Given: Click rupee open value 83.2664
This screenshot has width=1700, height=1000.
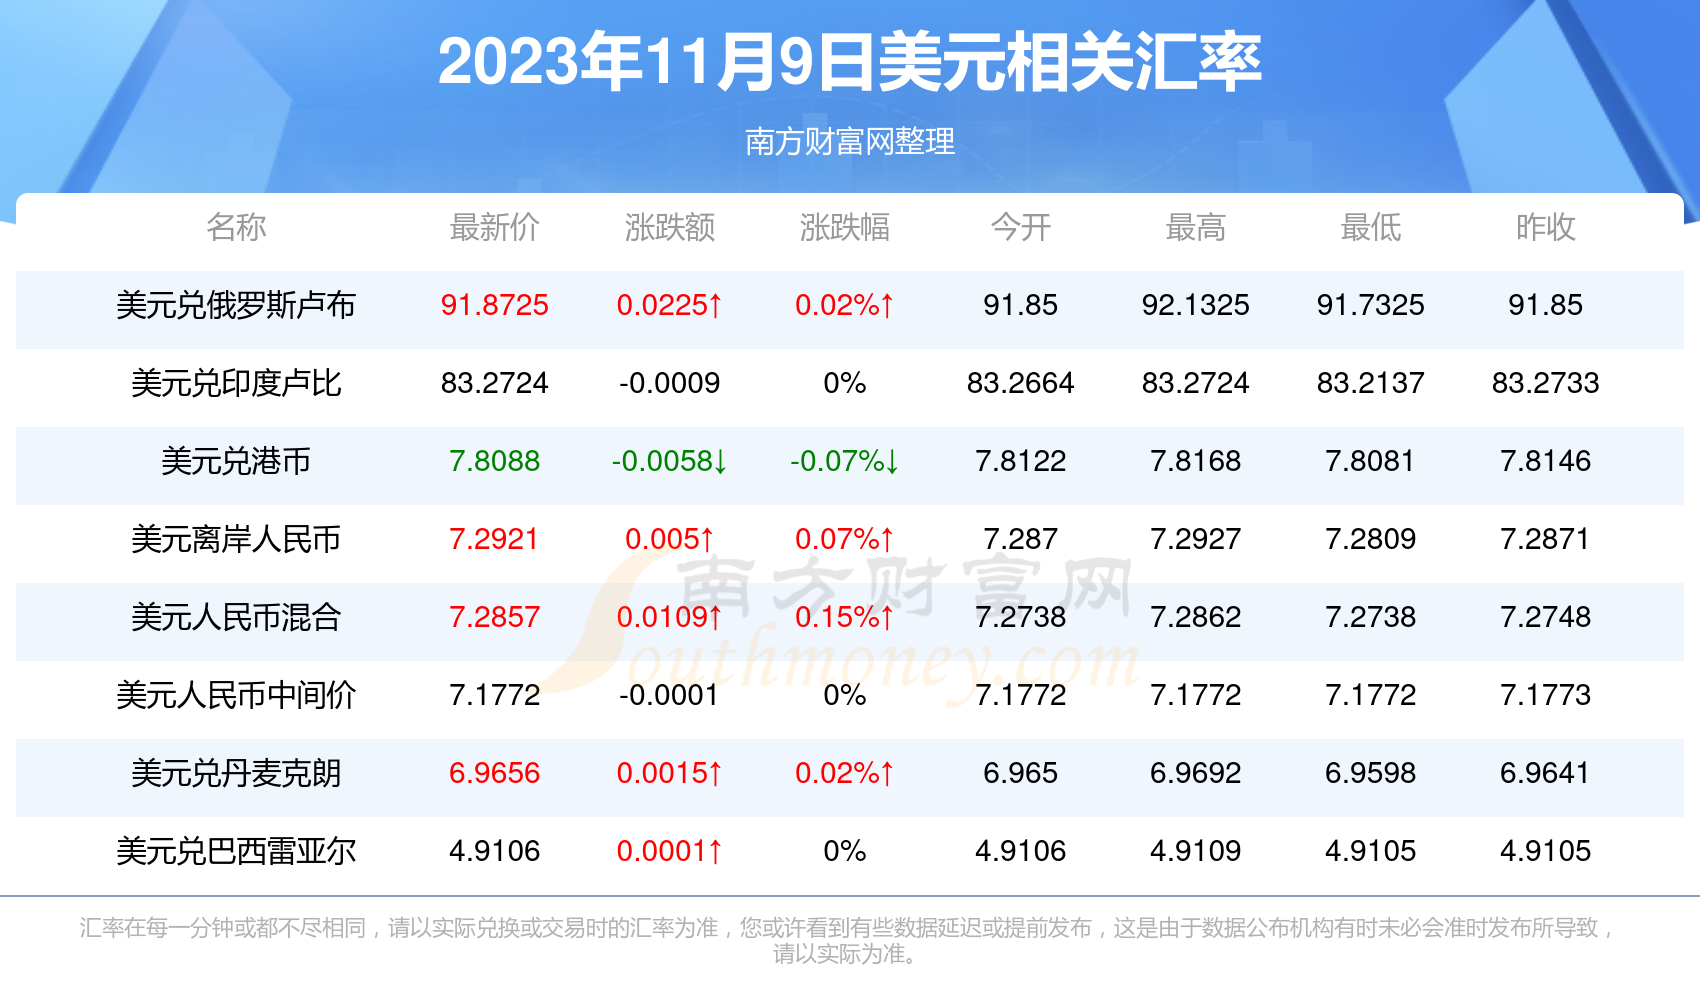Looking at the screenshot, I should pos(1021,383).
